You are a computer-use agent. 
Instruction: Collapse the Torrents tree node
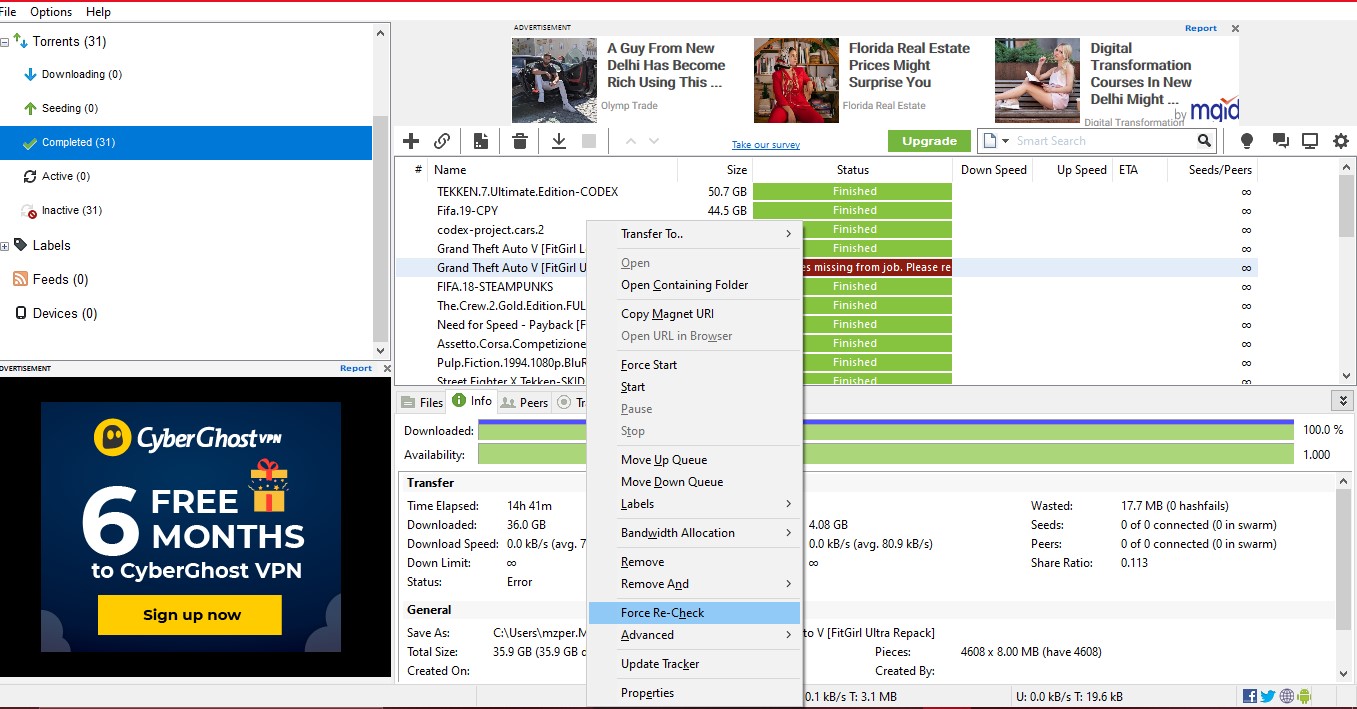(x=5, y=42)
